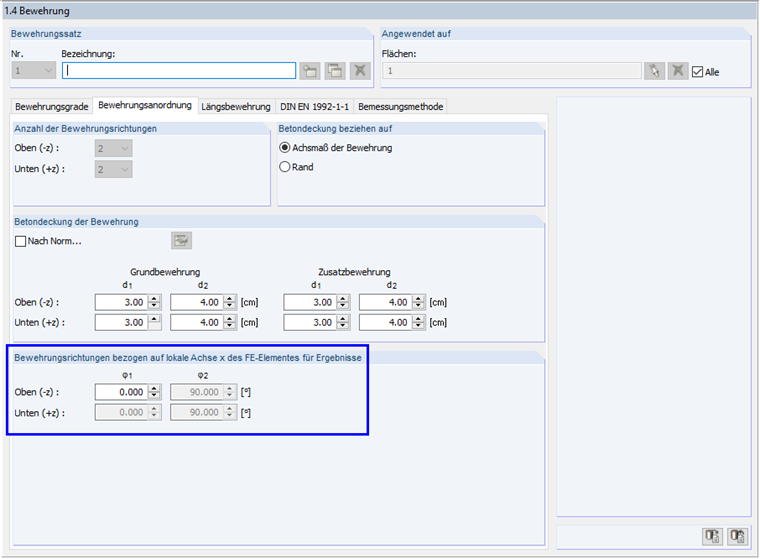Click Grundbewehrung d2 Oben value field
This screenshot has height=559, width=760.
pos(197,302)
